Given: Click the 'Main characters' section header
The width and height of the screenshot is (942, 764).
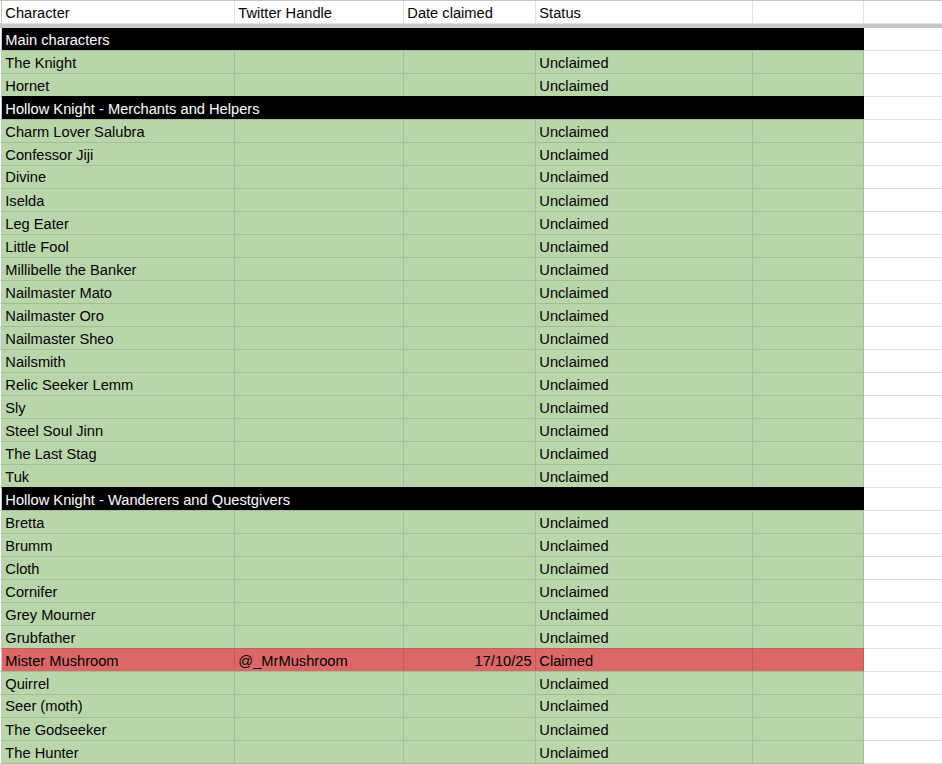Looking at the screenshot, I should point(433,40).
